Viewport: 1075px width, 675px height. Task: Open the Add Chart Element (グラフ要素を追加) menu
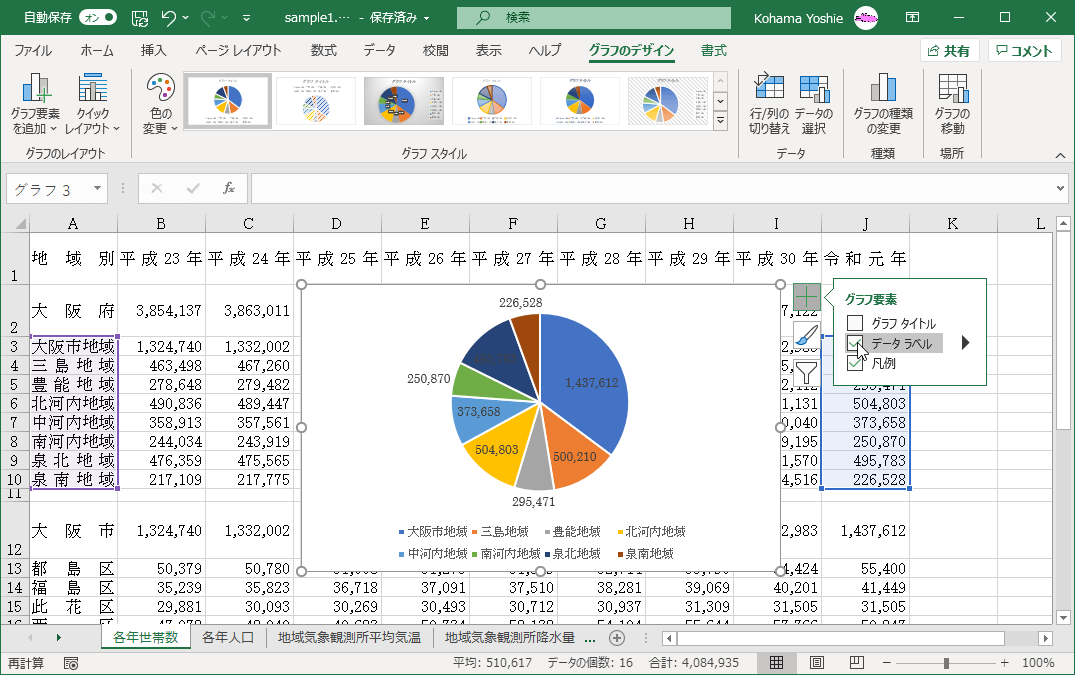(35, 104)
